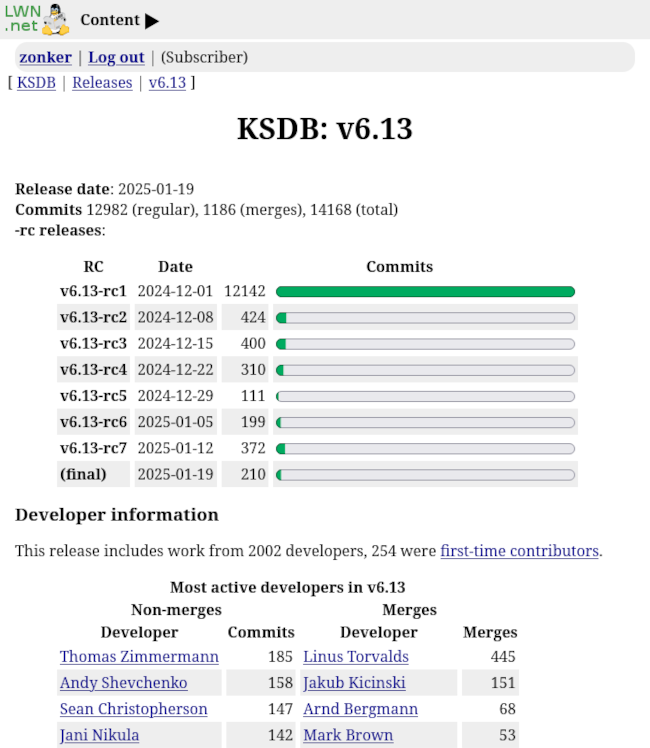This screenshot has height=748, width=650.
Task: Click the Log out link
Action: 116,57
